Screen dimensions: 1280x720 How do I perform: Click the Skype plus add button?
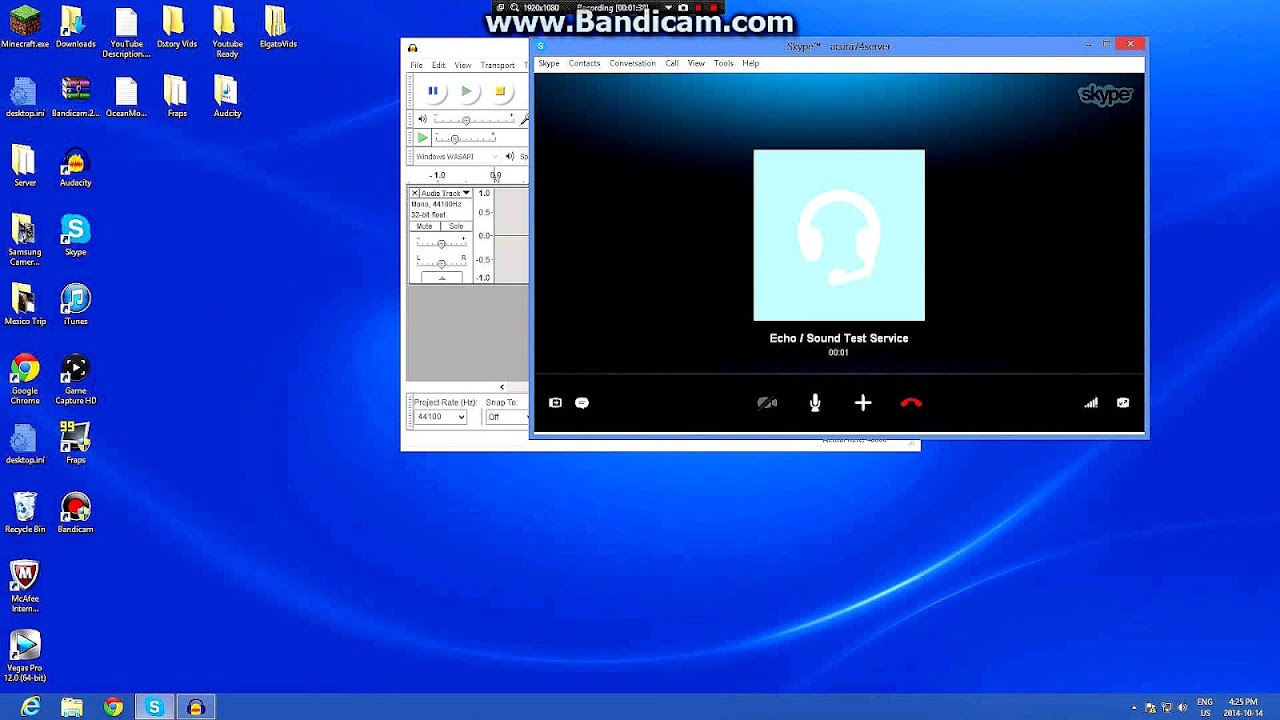click(863, 403)
